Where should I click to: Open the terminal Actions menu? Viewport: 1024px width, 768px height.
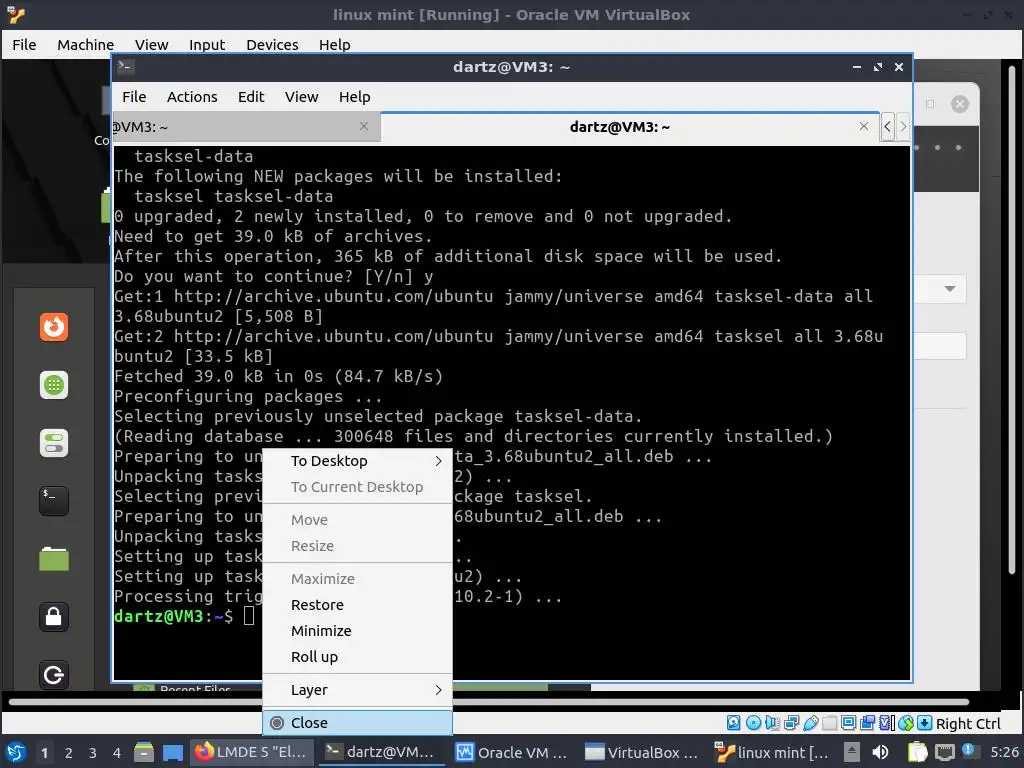pos(192,97)
